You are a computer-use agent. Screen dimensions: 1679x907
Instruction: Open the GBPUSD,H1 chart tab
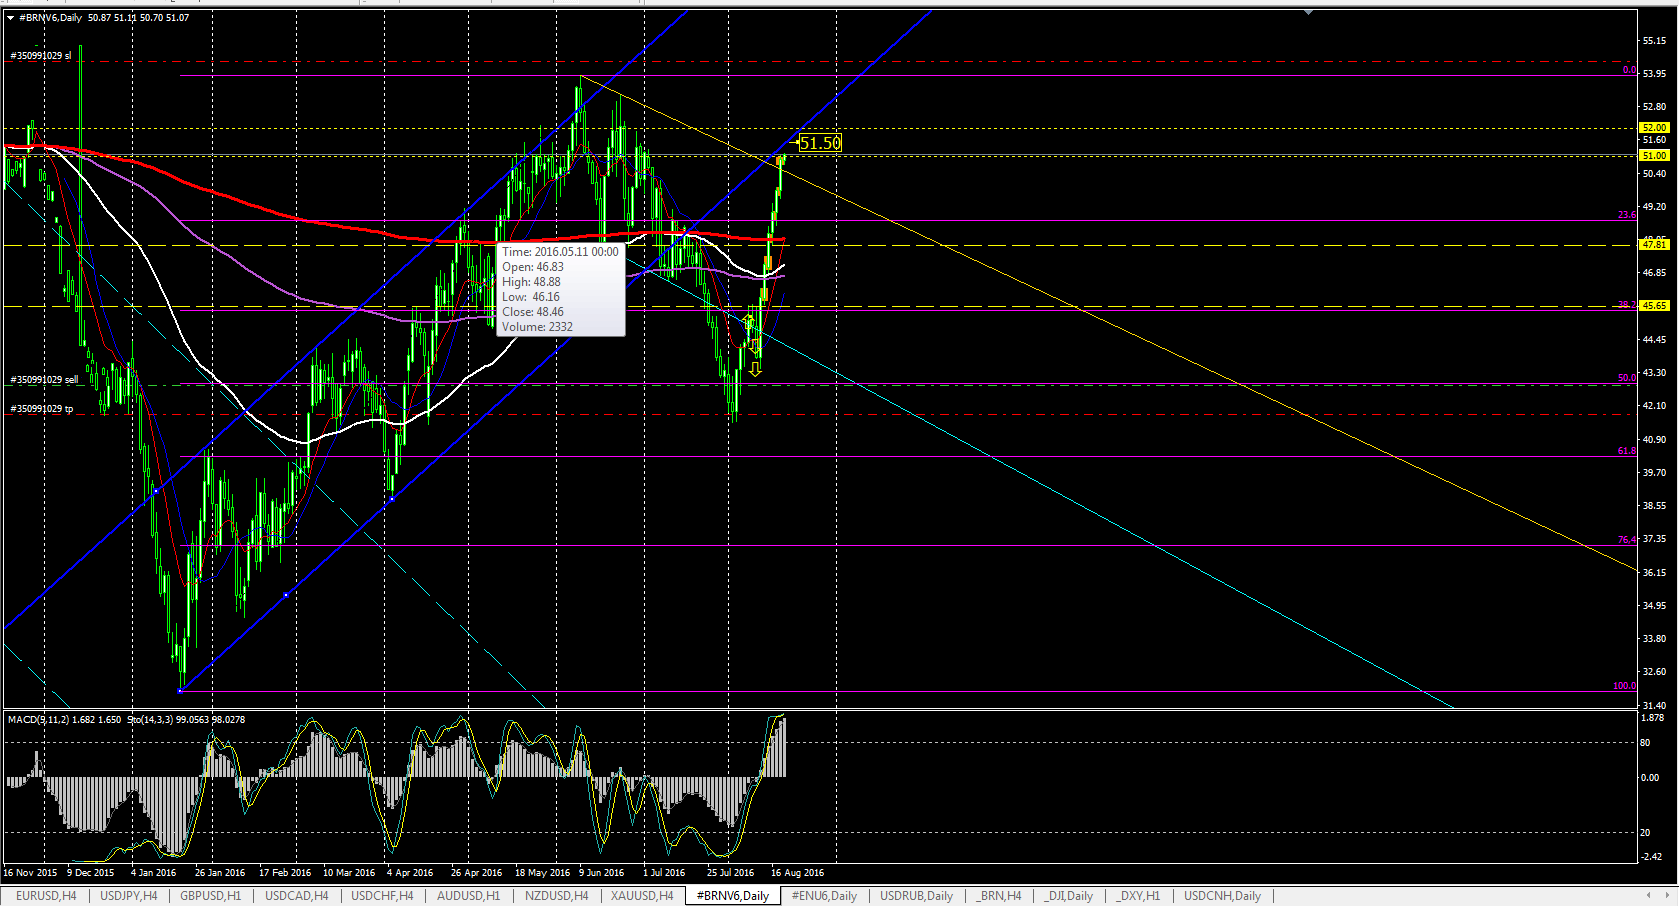210,896
